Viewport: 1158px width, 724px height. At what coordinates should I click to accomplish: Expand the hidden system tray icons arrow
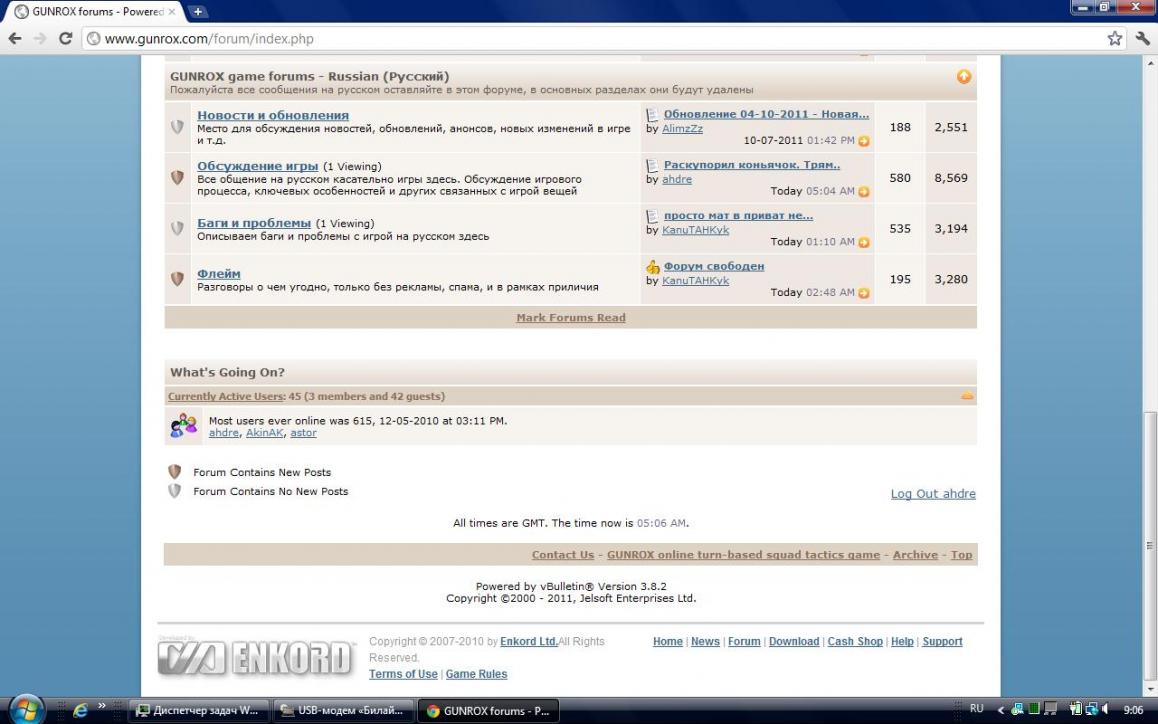[1001, 710]
